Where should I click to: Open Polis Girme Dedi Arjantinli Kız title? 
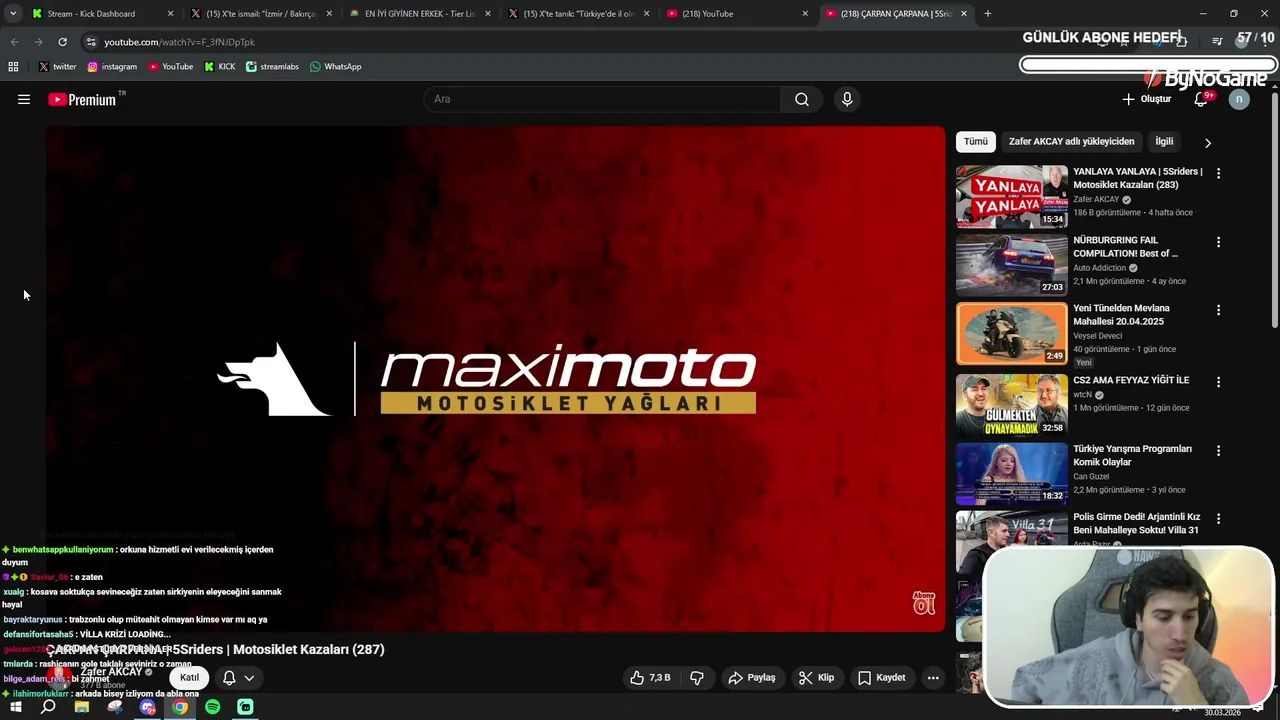(x=1136, y=523)
